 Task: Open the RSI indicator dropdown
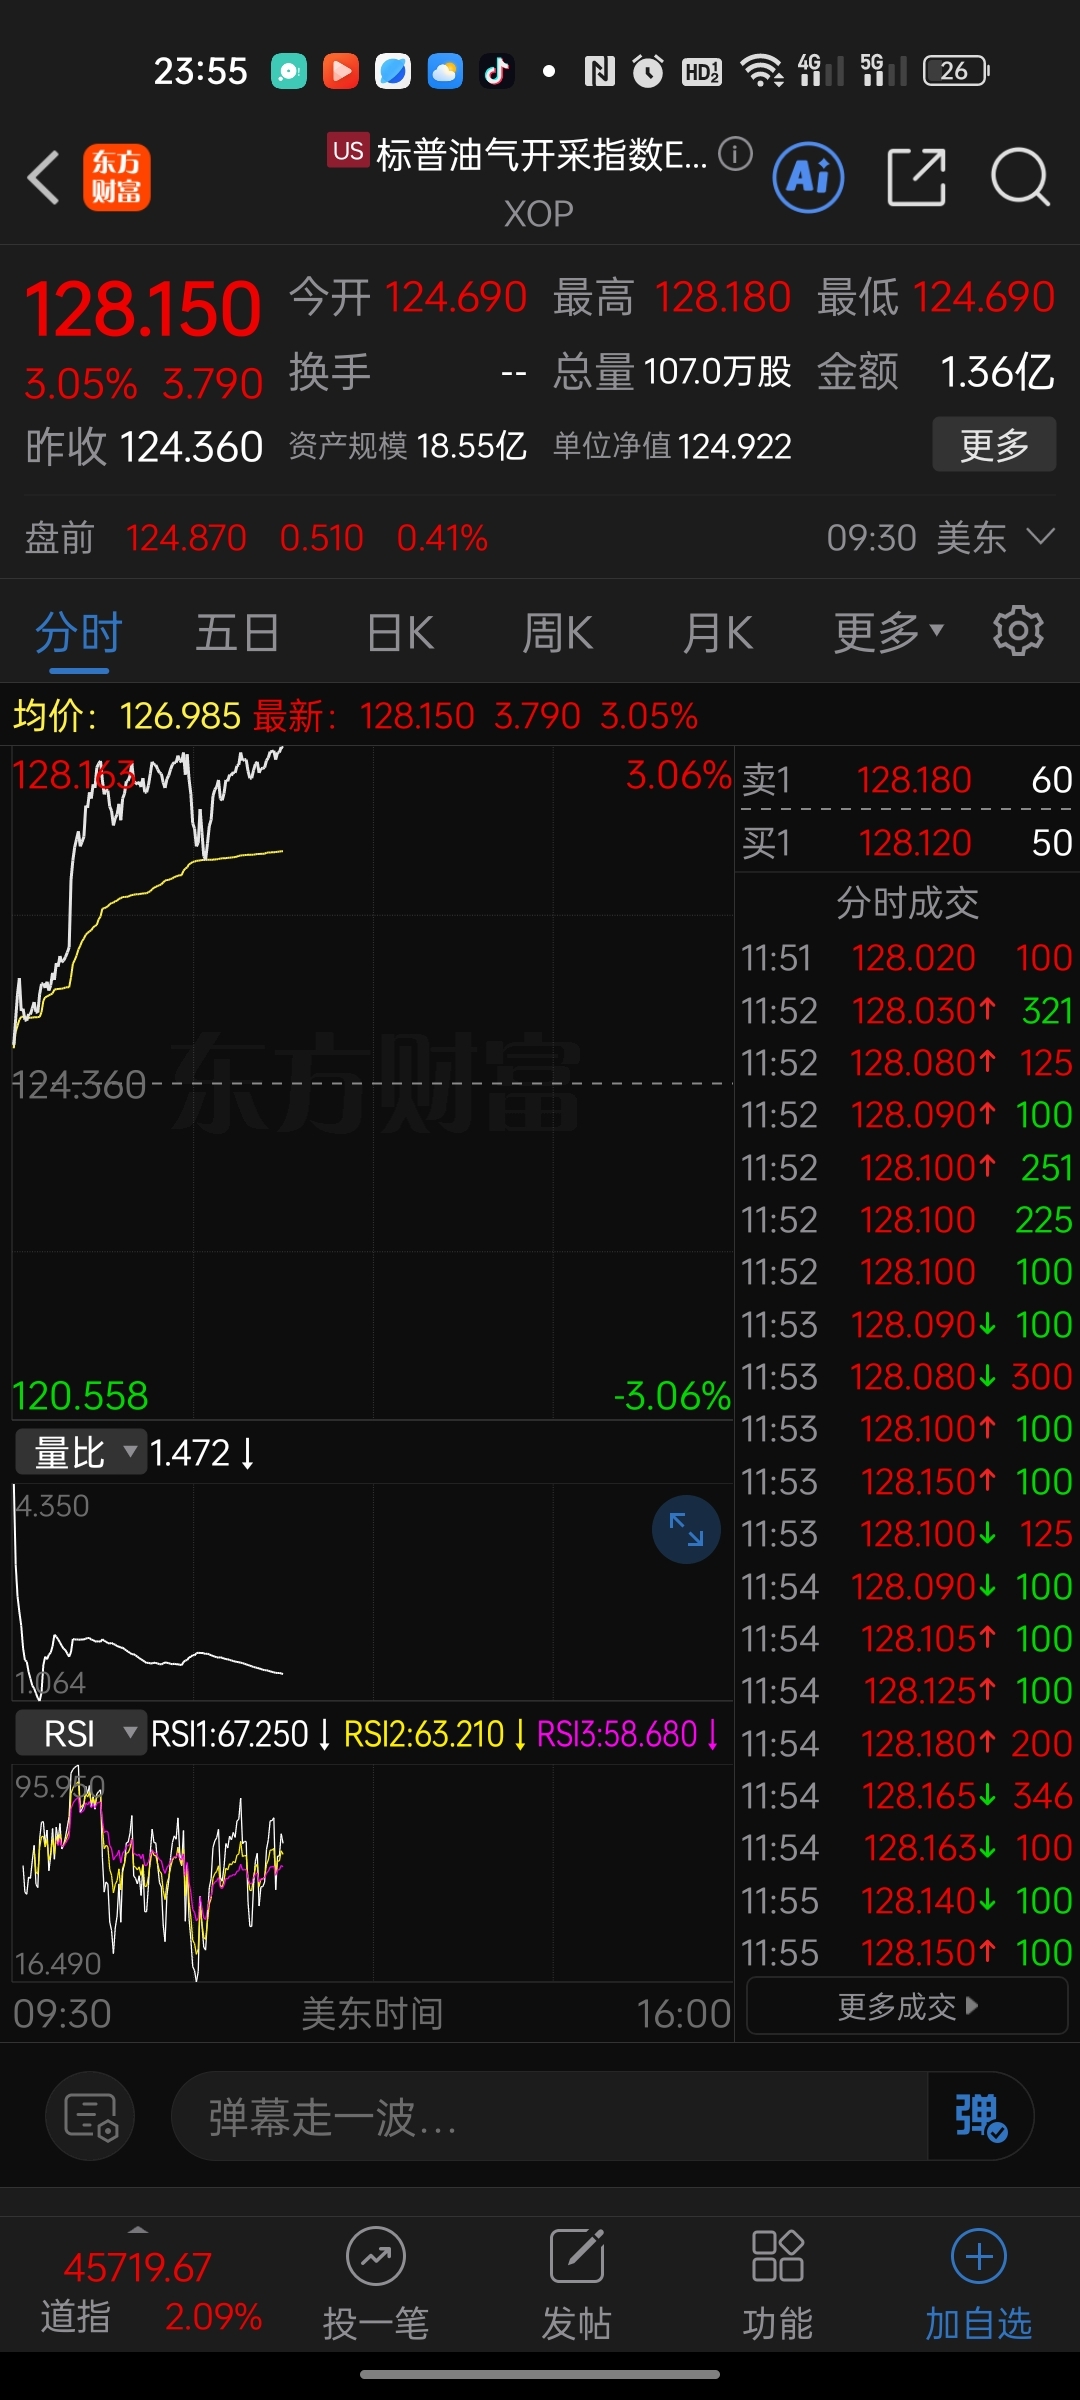pyautogui.click(x=80, y=1733)
